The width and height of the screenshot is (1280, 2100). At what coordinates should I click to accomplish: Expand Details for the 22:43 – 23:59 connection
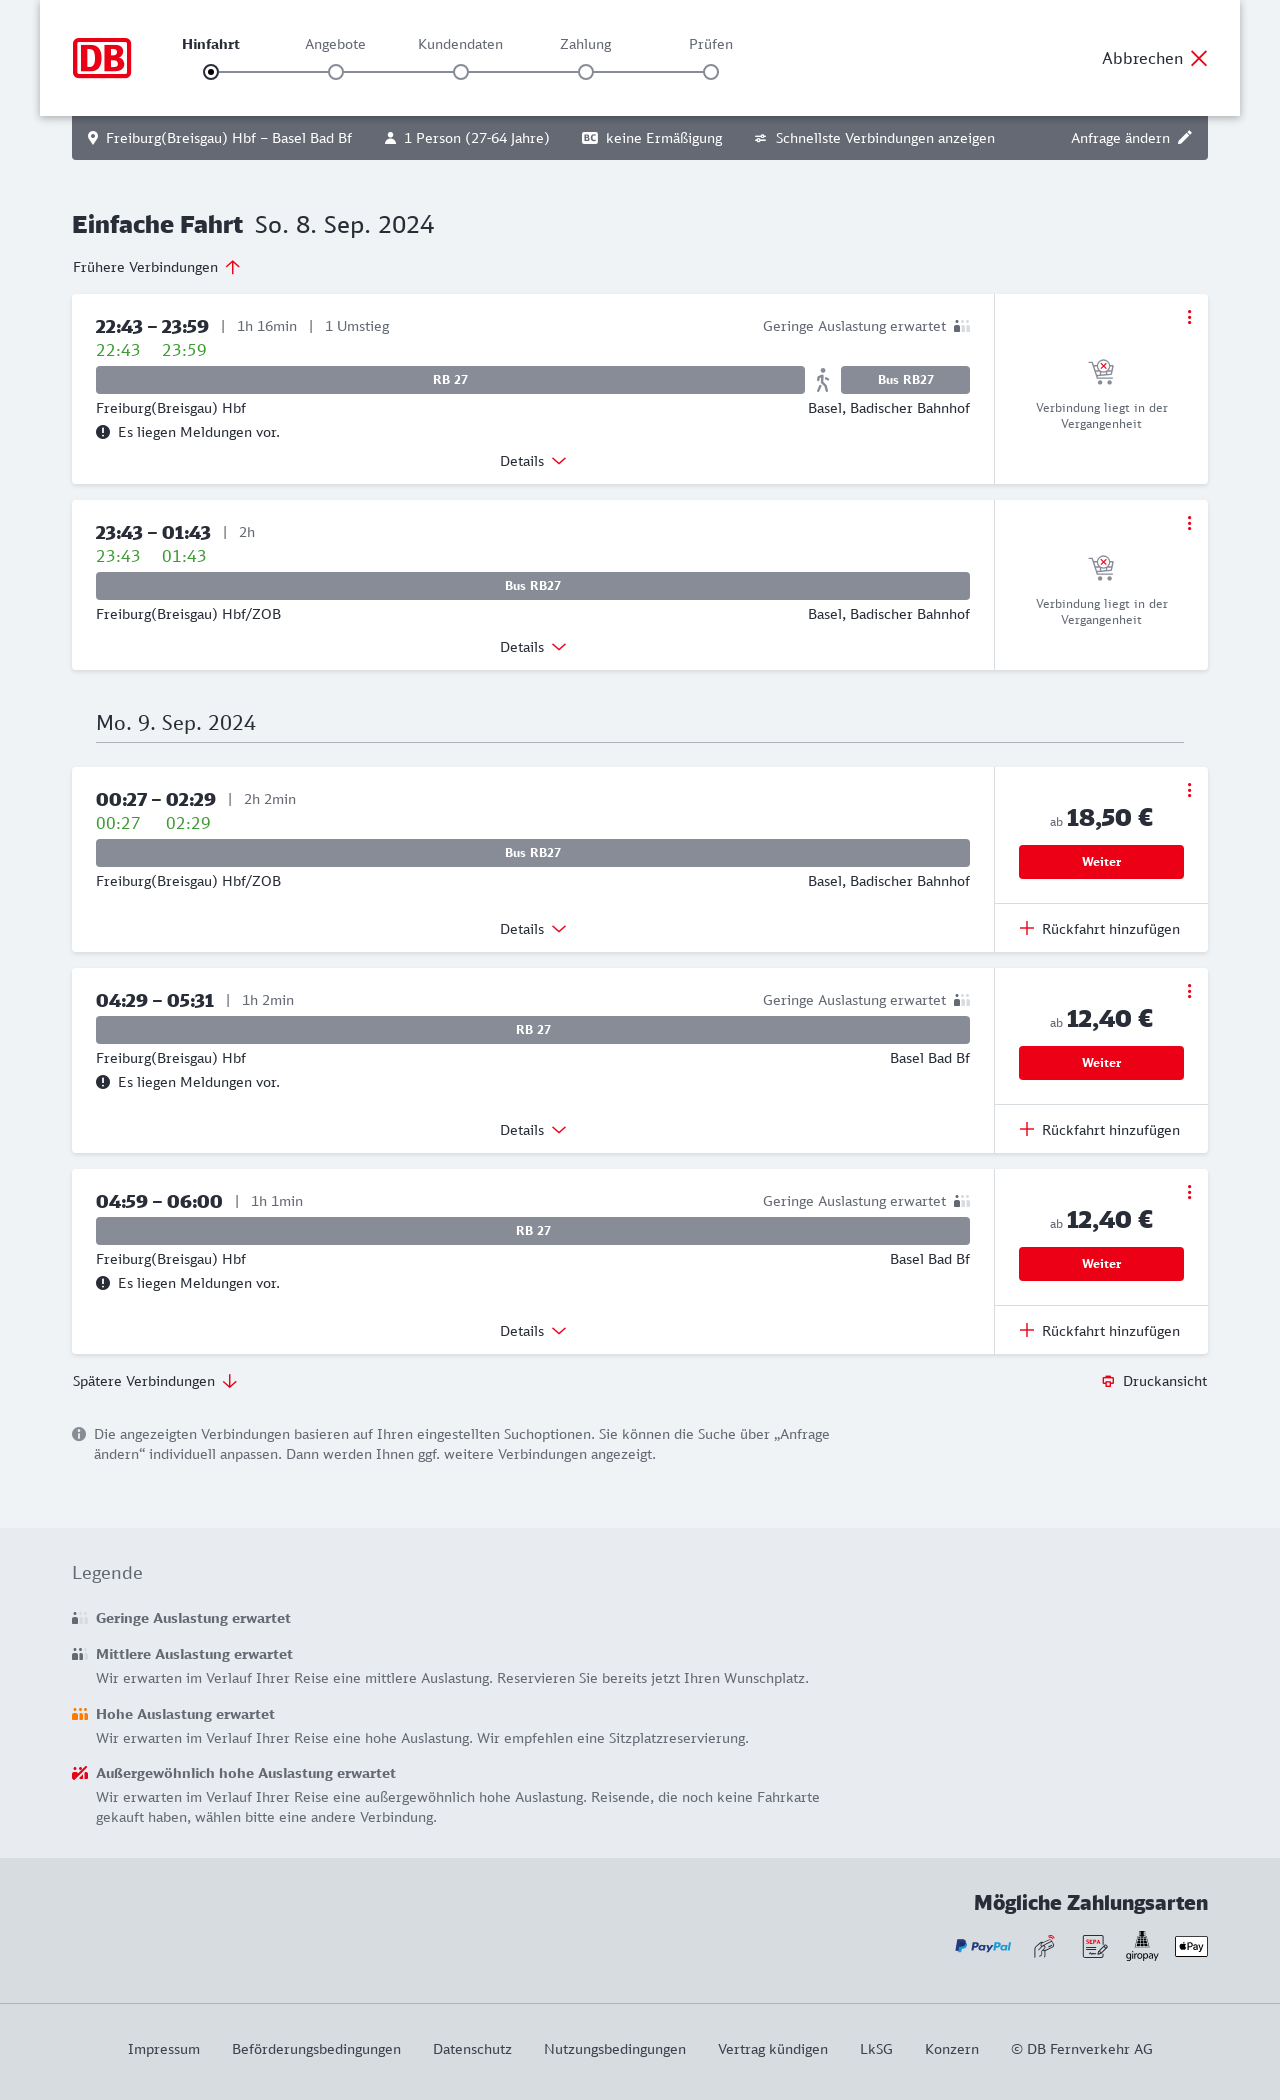[x=533, y=461]
